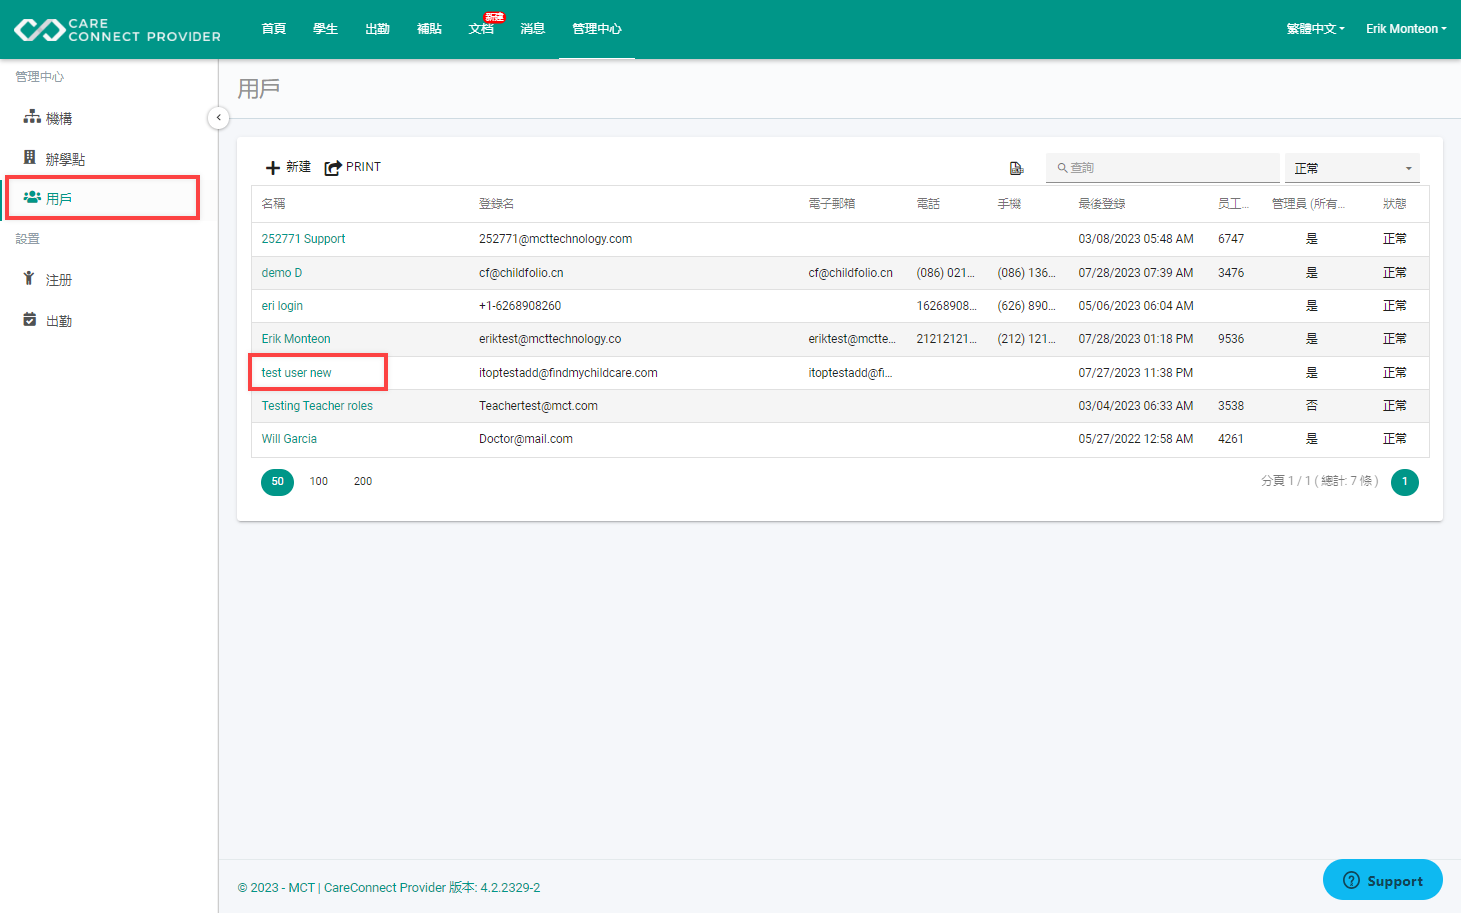Open user test user new
This screenshot has width=1461, height=913.
tap(296, 373)
